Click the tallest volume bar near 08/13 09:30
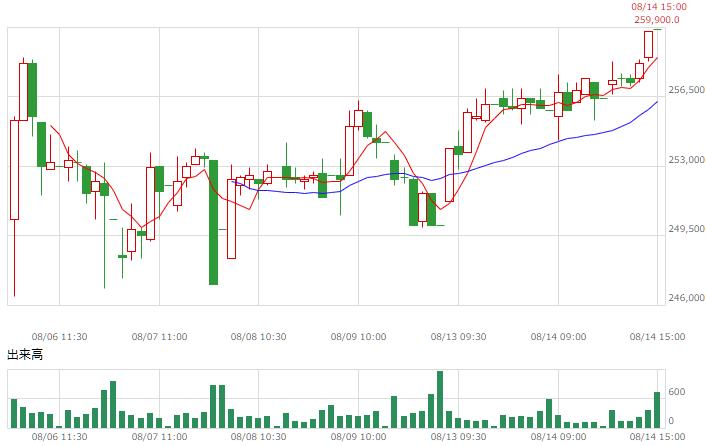This screenshot has height=446, width=706. tap(440, 400)
